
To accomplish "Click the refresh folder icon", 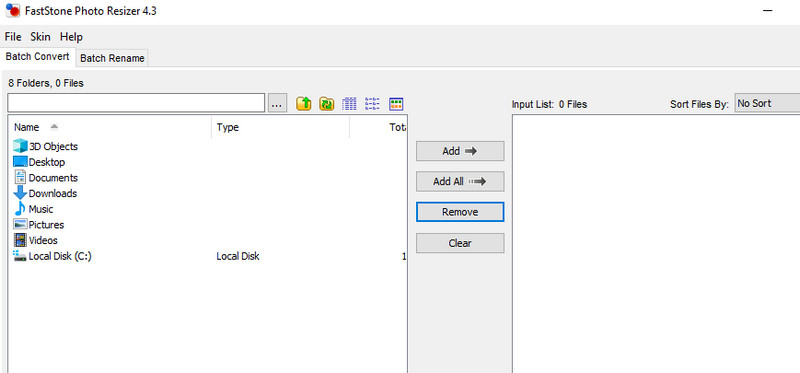I will [x=327, y=104].
